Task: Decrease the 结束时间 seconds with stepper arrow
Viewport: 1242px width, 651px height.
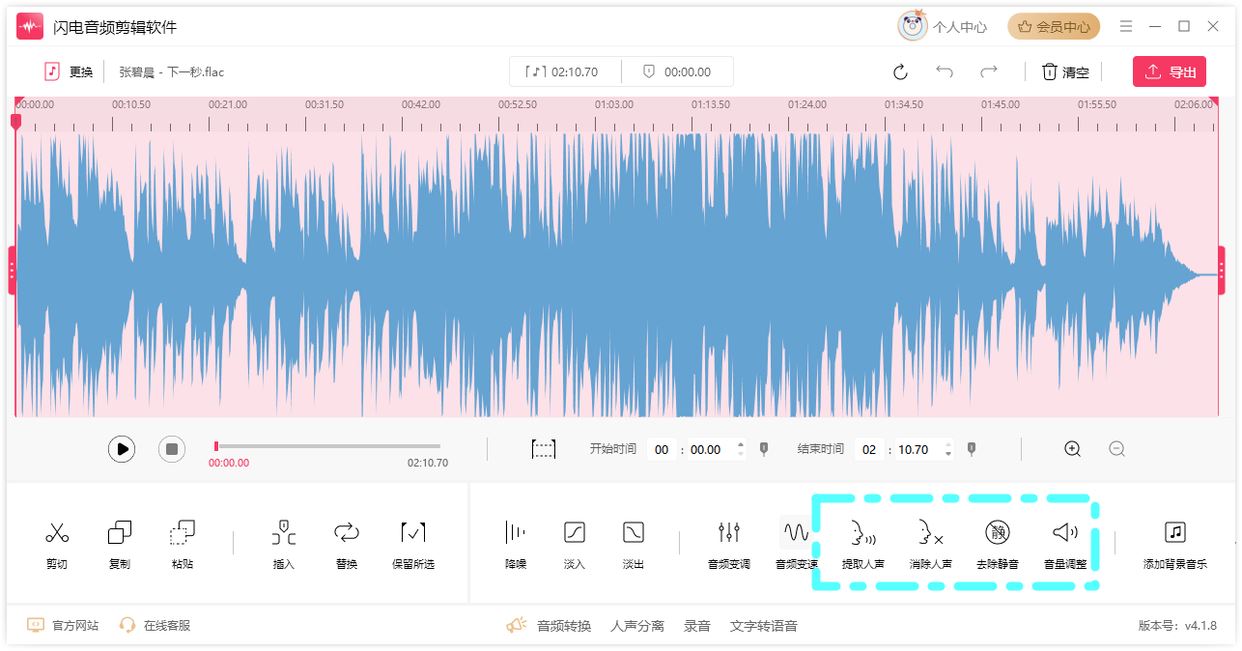Action: 948,455
